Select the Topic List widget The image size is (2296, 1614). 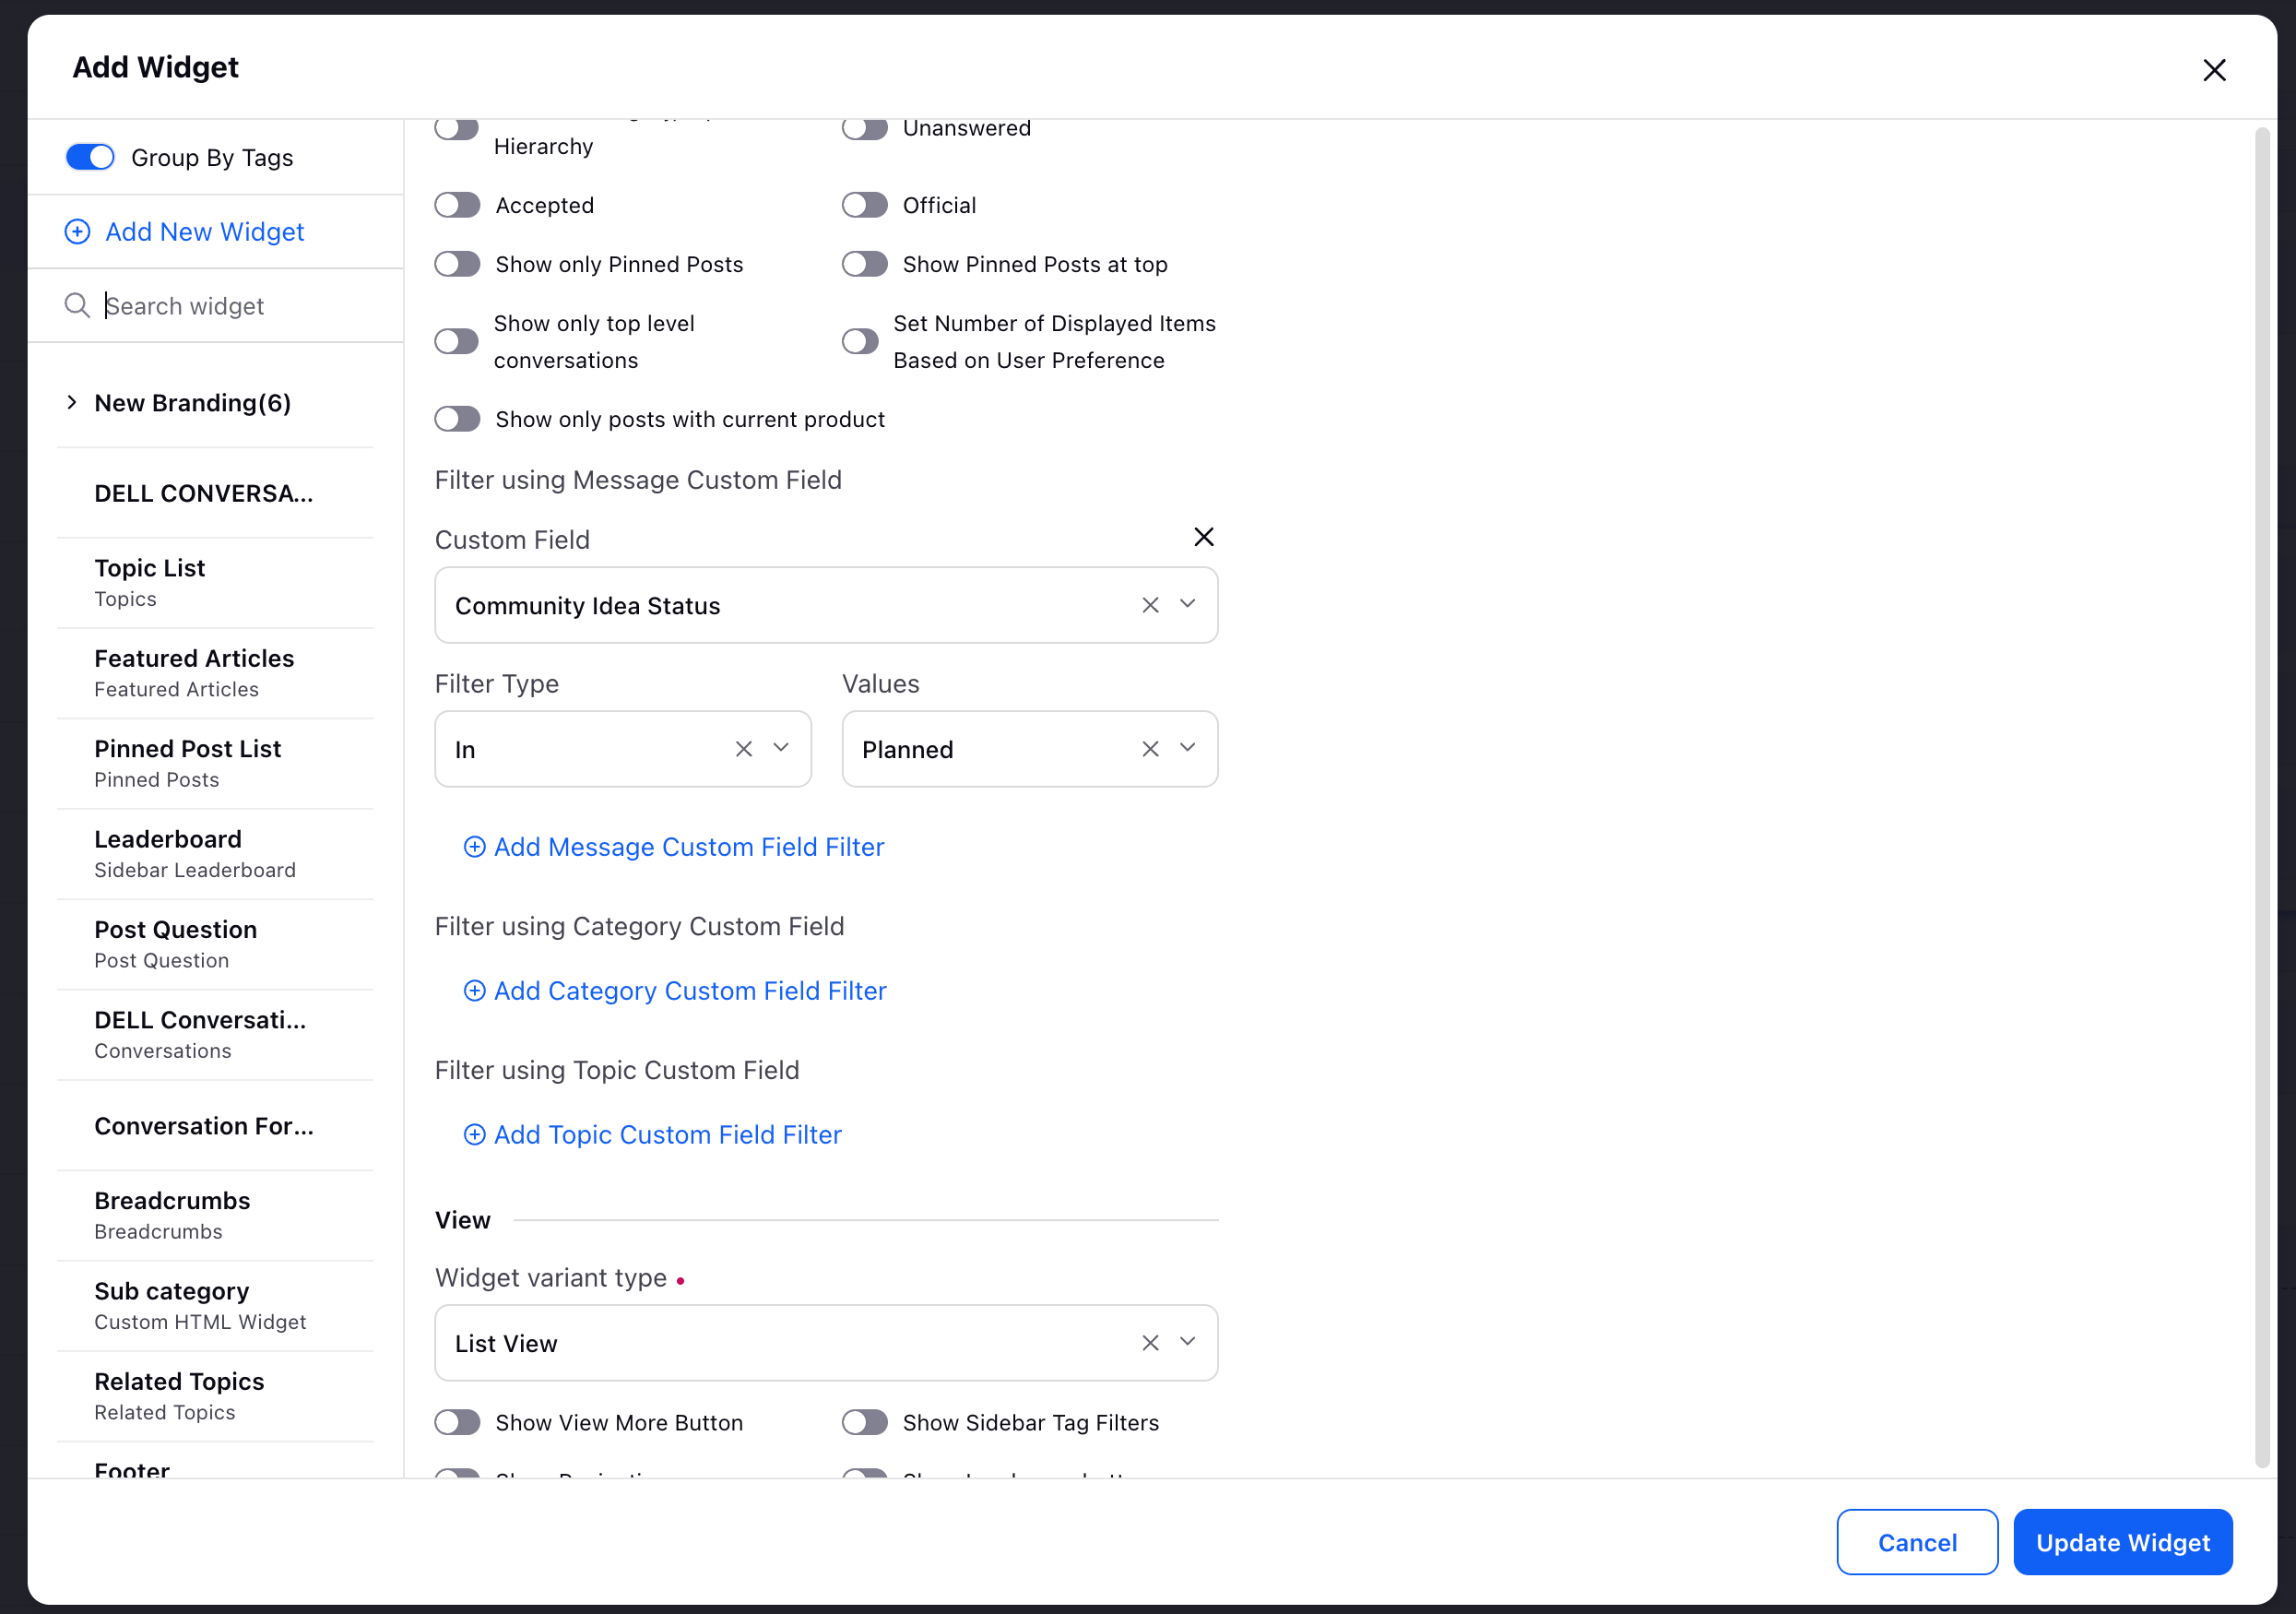click(215, 583)
